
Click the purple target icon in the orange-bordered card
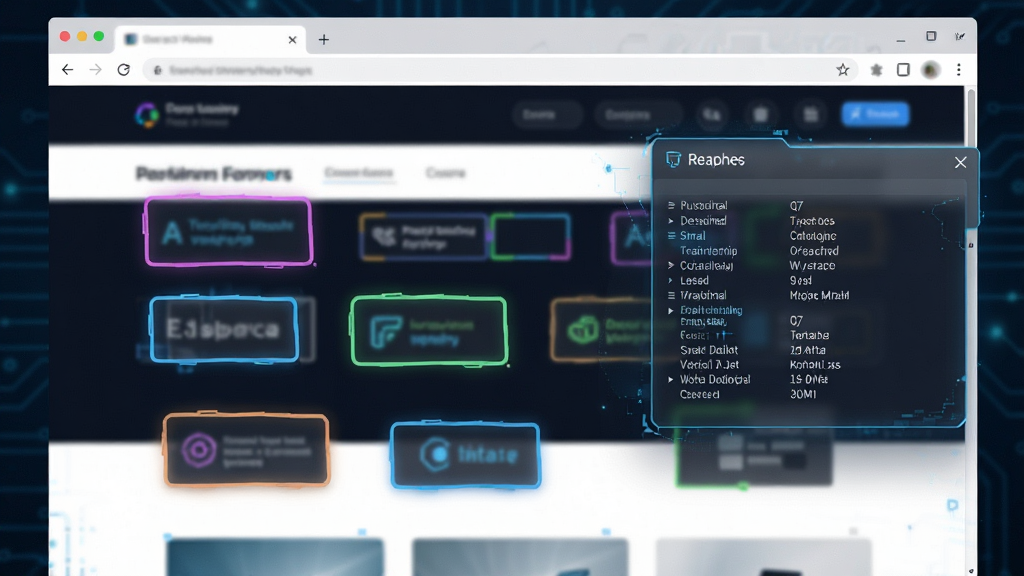tap(199, 449)
